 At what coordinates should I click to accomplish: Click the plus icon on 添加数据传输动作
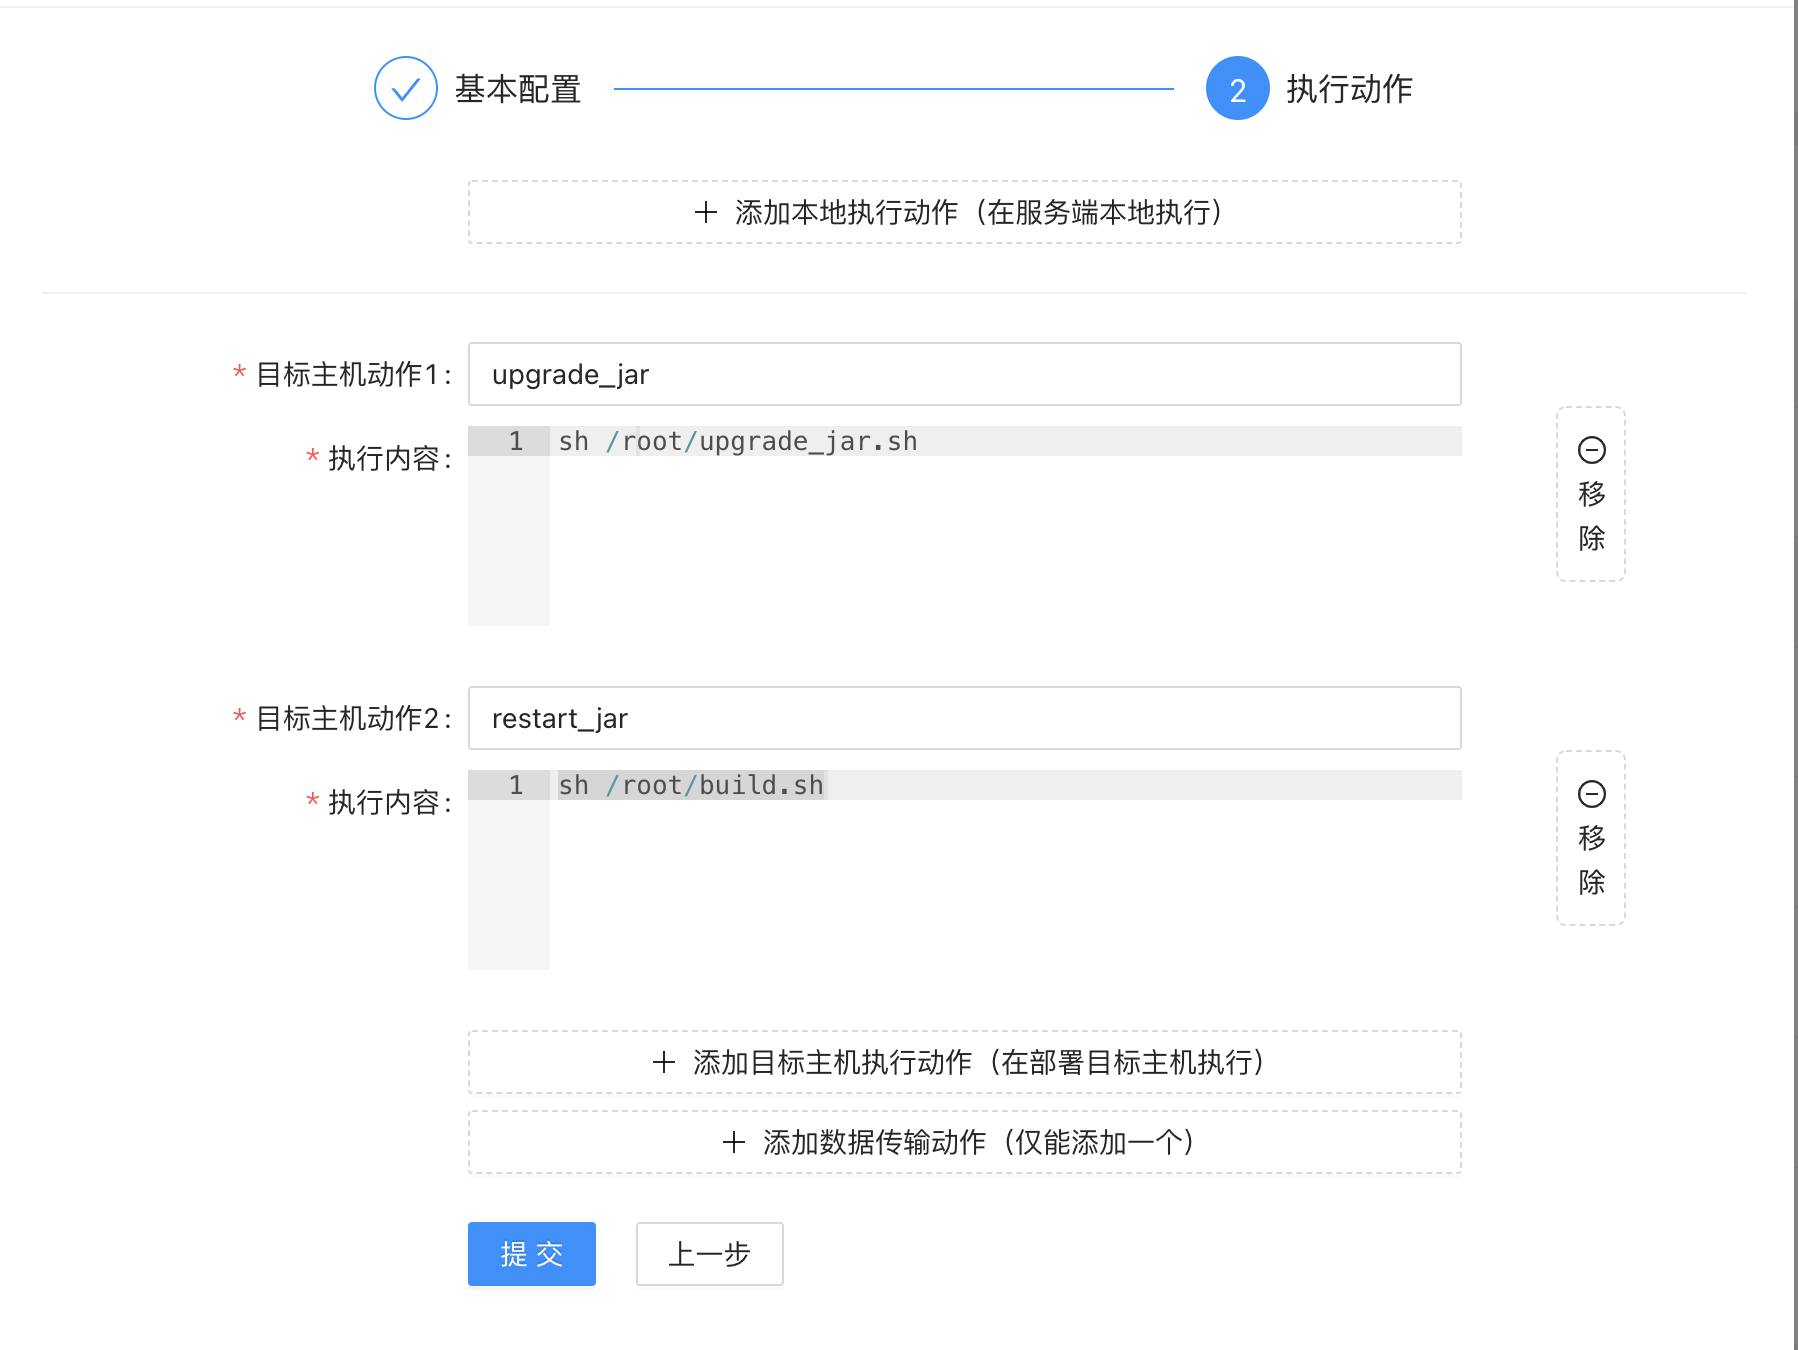[x=733, y=1141]
